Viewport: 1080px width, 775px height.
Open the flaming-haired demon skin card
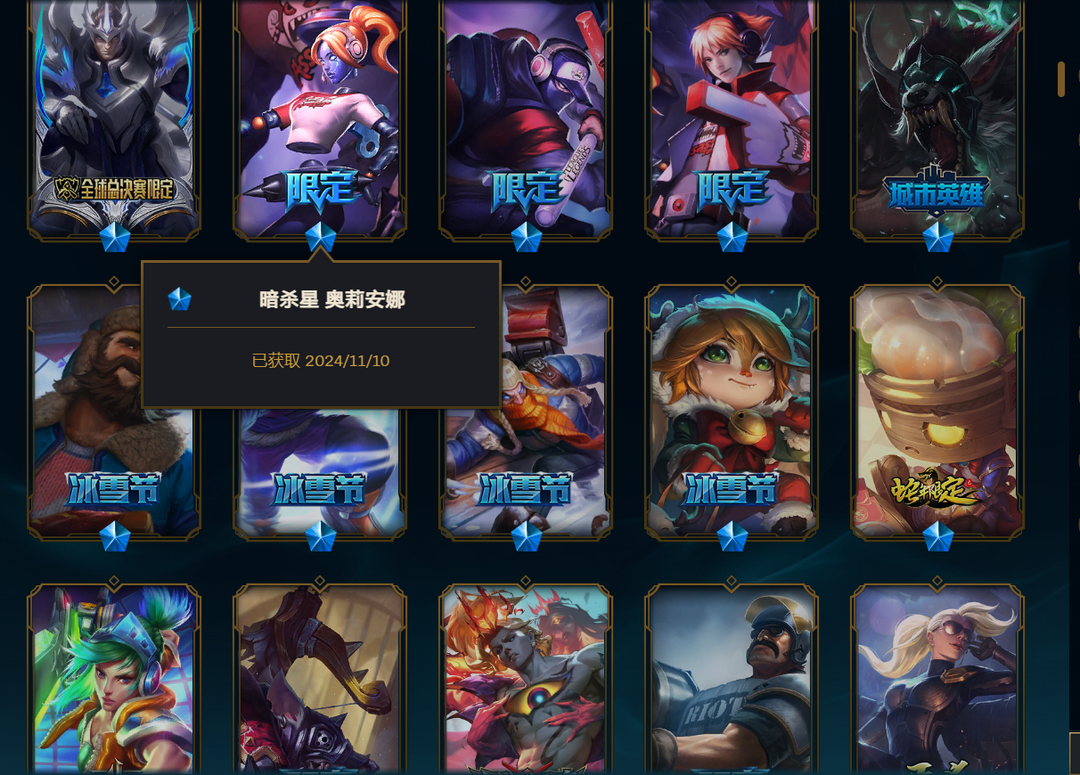pos(526,679)
